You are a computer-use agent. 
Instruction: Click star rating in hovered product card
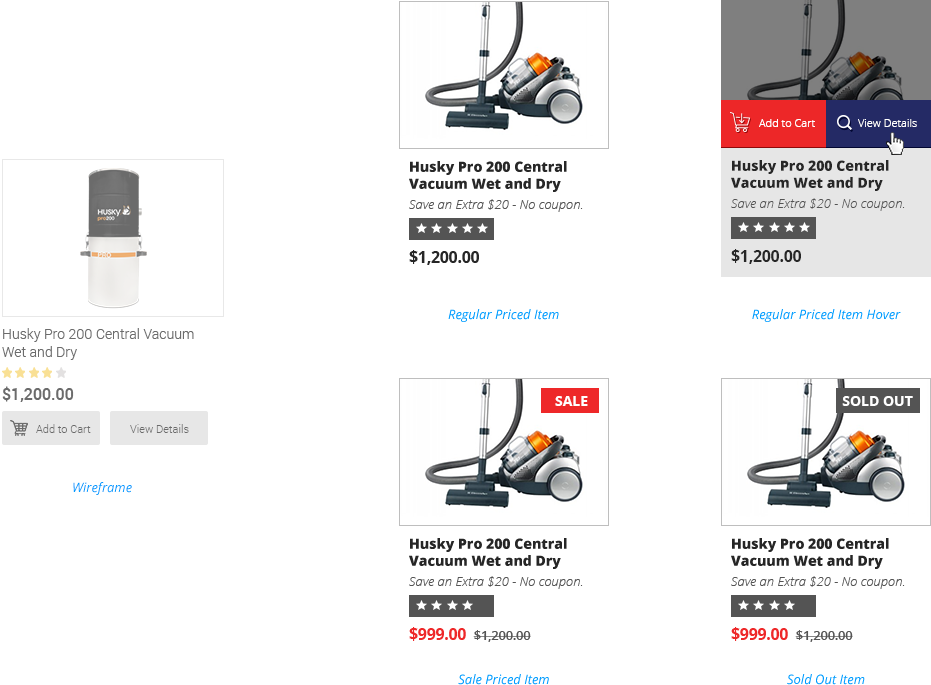tap(773, 227)
